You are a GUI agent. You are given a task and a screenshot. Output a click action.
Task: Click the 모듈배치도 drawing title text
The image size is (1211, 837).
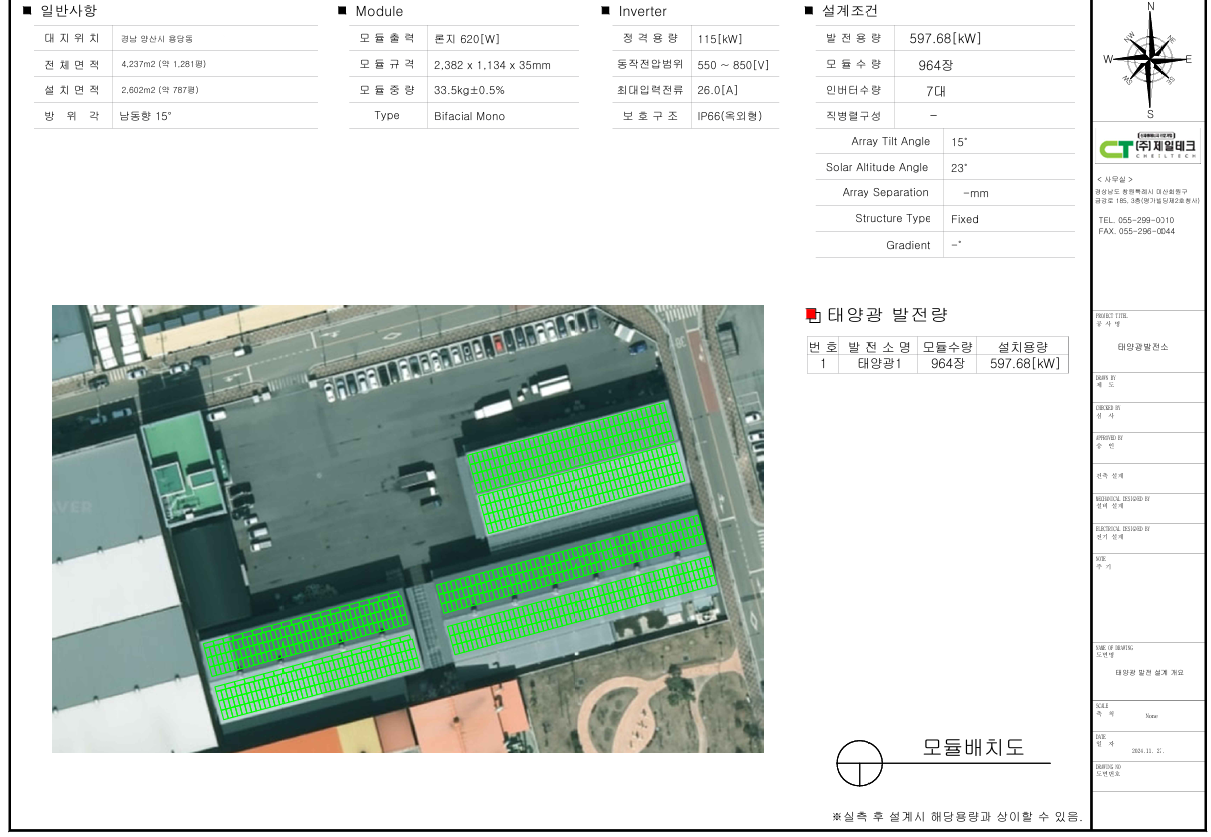click(972, 747)
